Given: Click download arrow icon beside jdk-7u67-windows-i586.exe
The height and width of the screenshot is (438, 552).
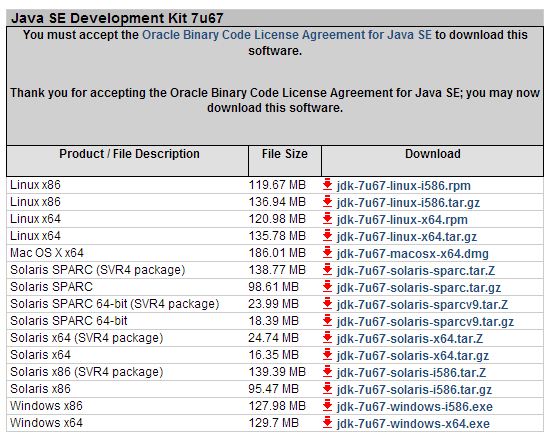Looking at the screenshot, I should point(327,406).
